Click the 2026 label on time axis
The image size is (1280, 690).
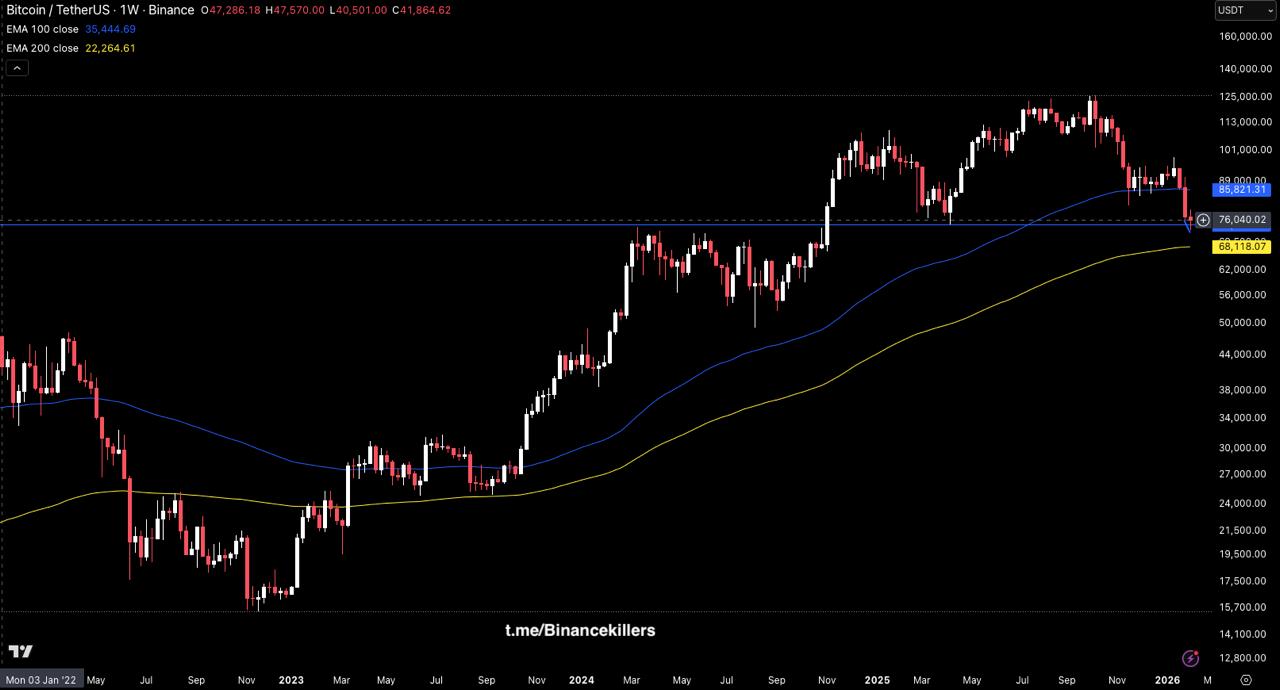pos(1167,680)
